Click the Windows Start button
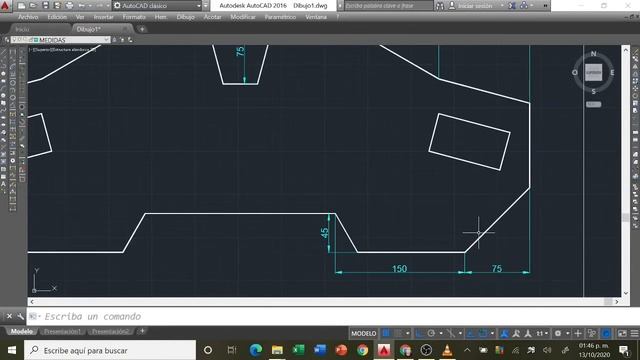 11,350
